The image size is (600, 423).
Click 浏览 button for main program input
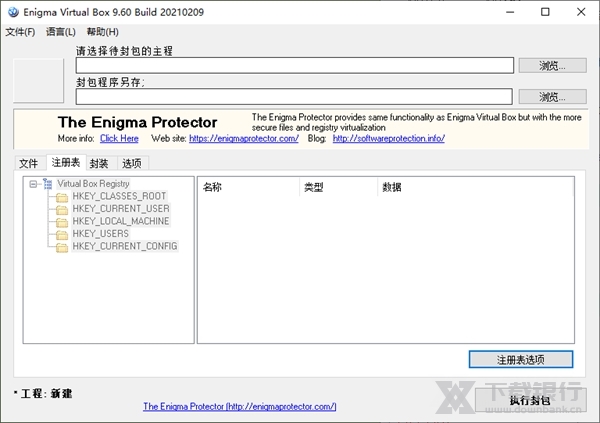(552, 65)
